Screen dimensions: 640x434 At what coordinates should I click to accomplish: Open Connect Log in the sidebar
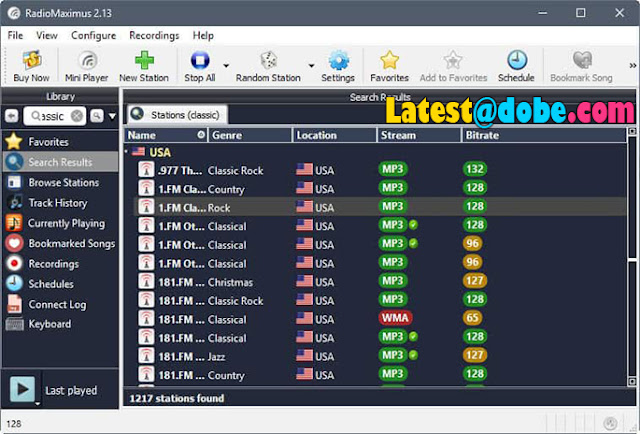click(60, 304)
